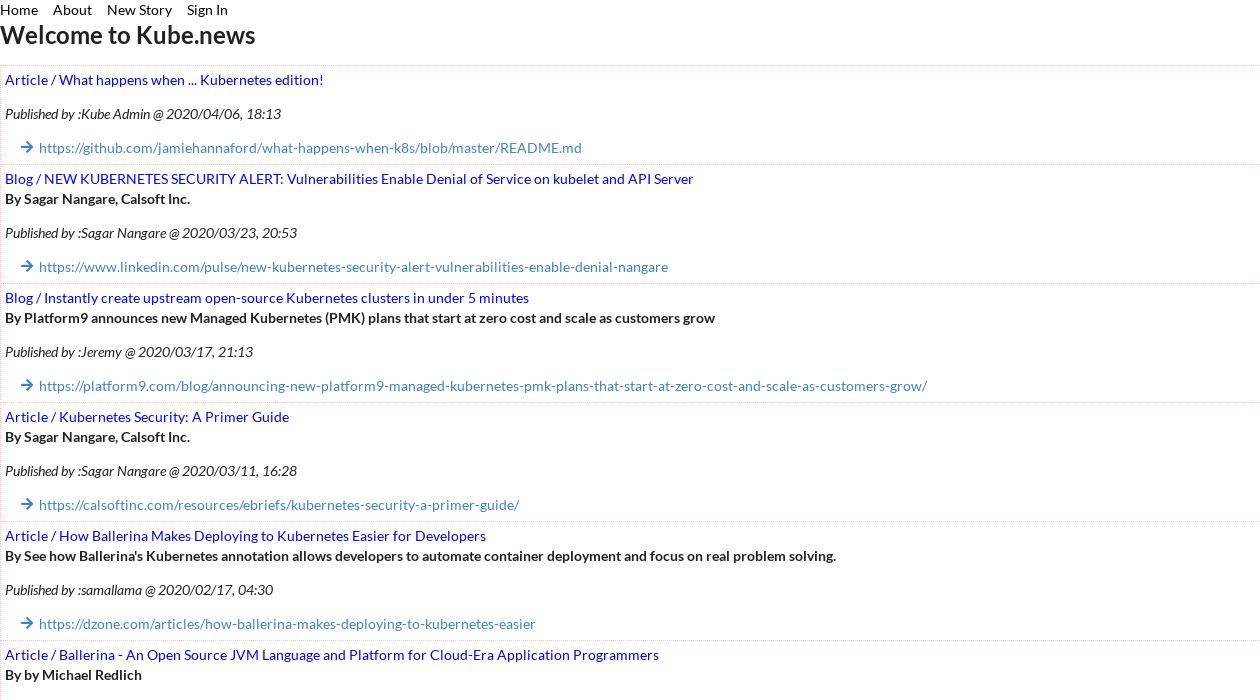
Task: Go to the Home menu item
Action: tap(19, 10)
